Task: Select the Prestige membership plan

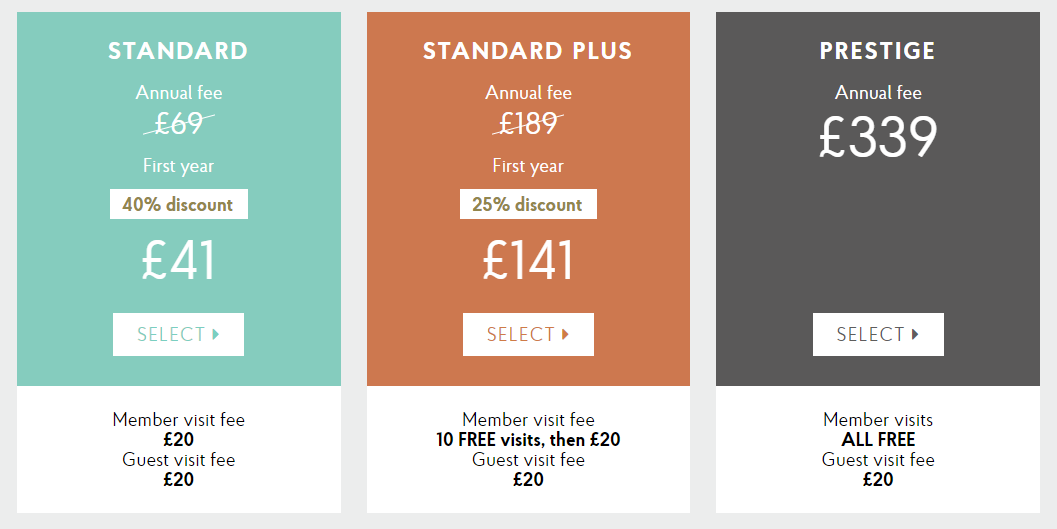Action: tap(878, 334)
